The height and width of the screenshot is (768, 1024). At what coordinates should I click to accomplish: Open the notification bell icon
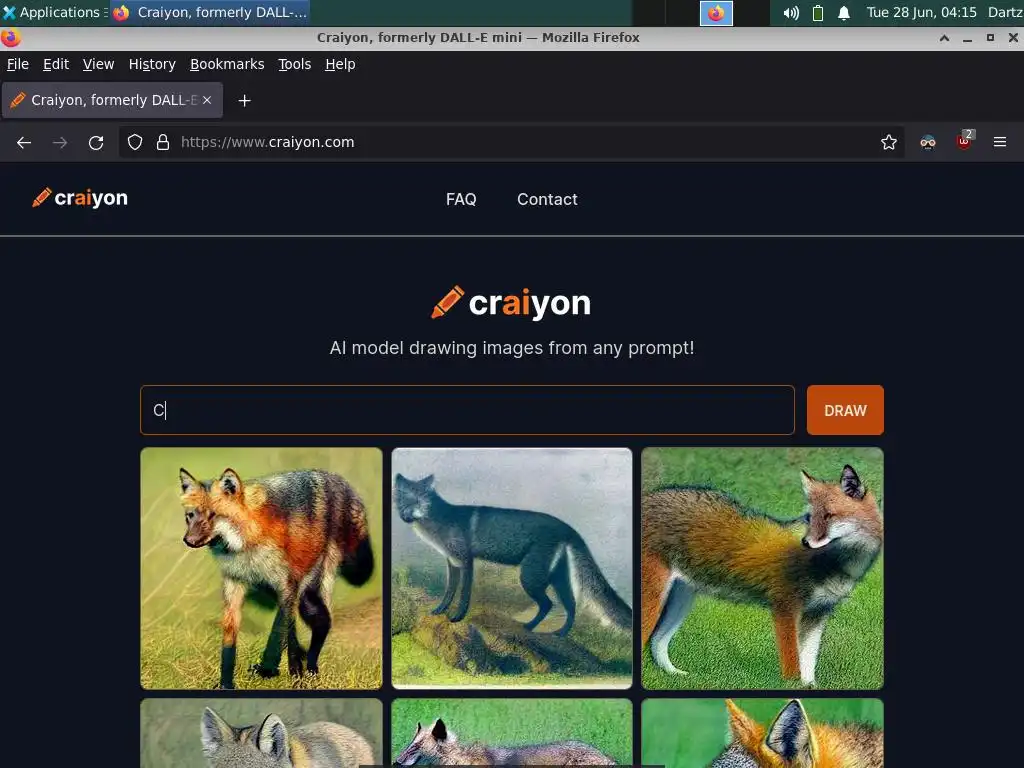click(x=844, y=13)
